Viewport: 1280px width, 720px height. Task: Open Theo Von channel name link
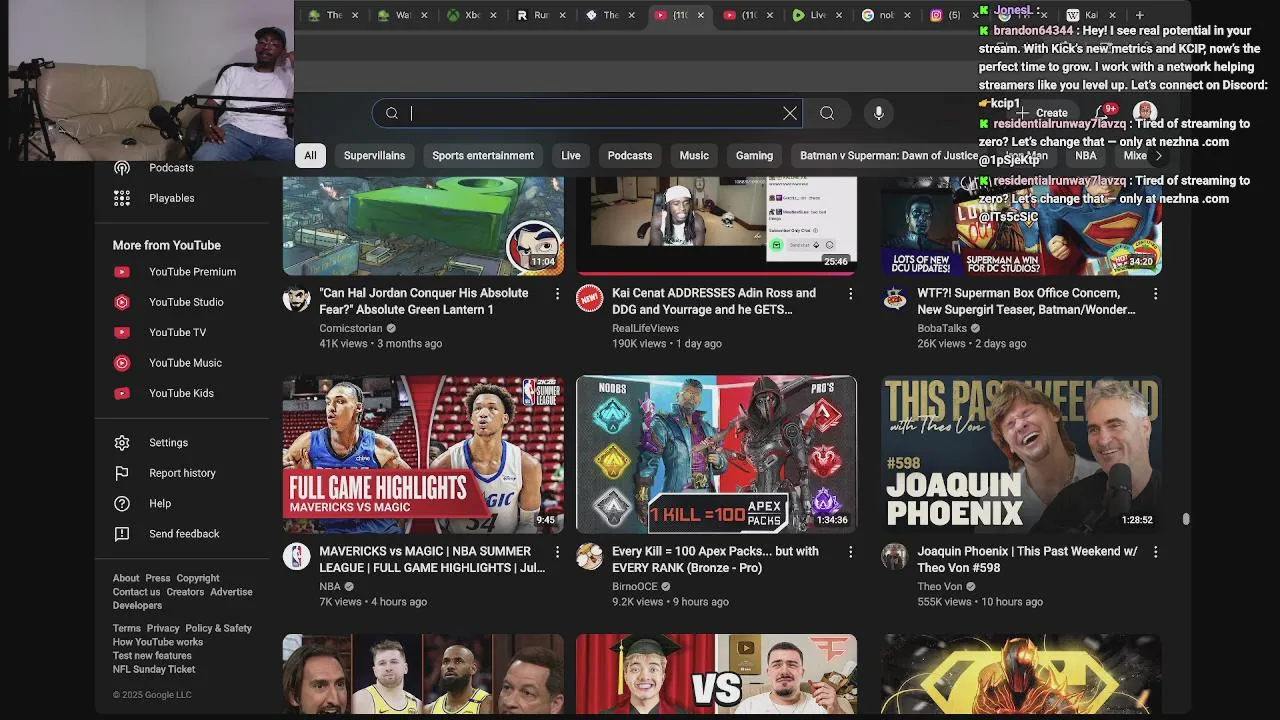940,586
